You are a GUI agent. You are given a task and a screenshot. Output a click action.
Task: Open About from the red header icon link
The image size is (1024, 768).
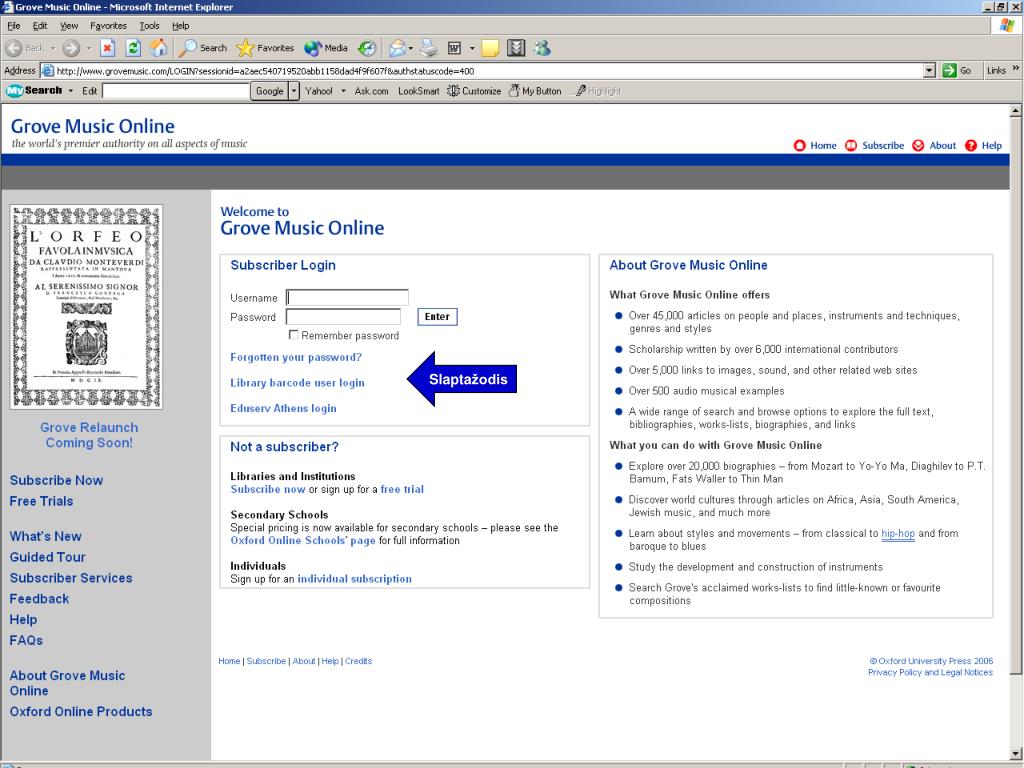(934, 146)
